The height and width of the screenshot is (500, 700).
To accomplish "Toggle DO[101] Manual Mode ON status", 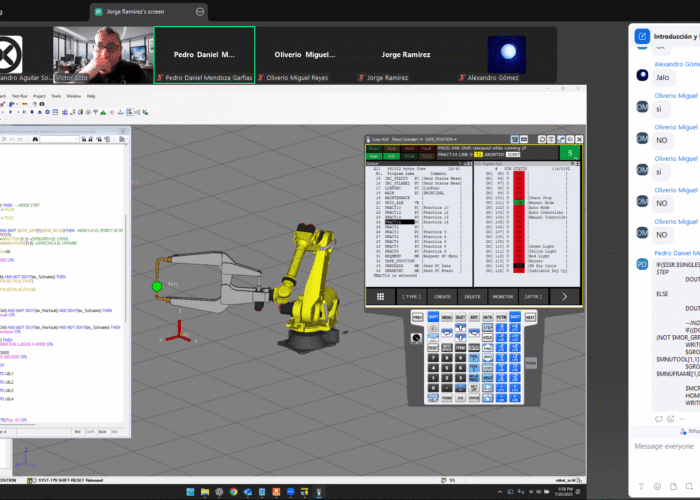I will pos(518,204).
